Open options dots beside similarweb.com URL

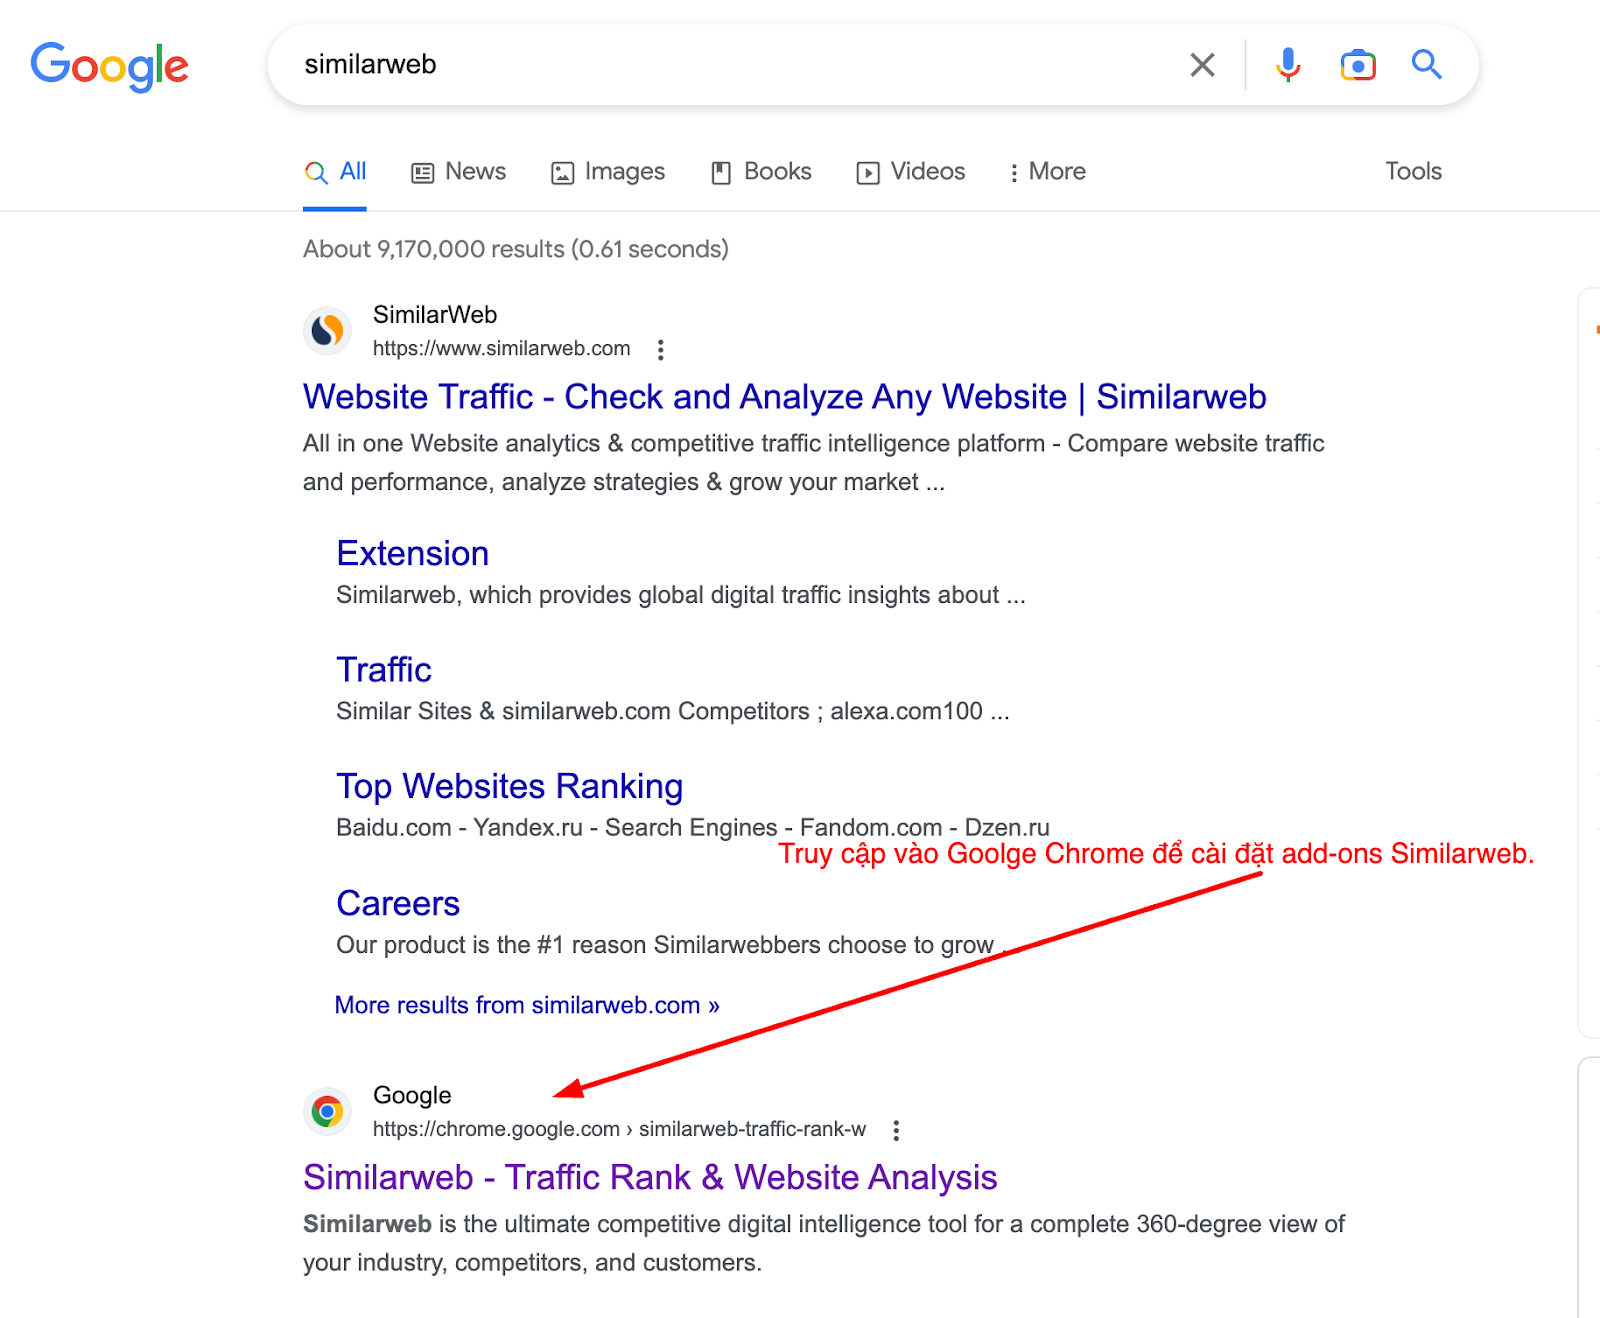(660, 350)
